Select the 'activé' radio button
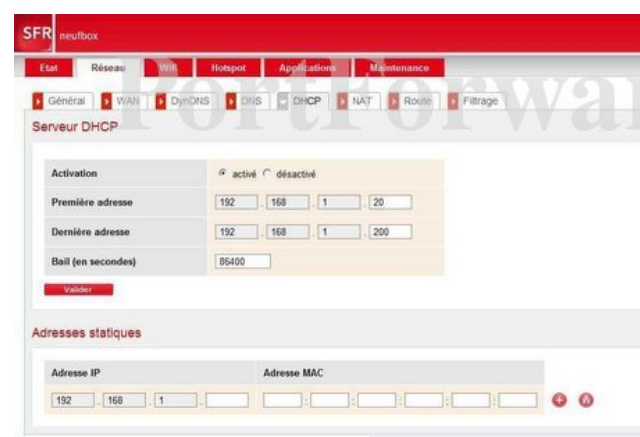640x437 pixels. click(222, 174)
